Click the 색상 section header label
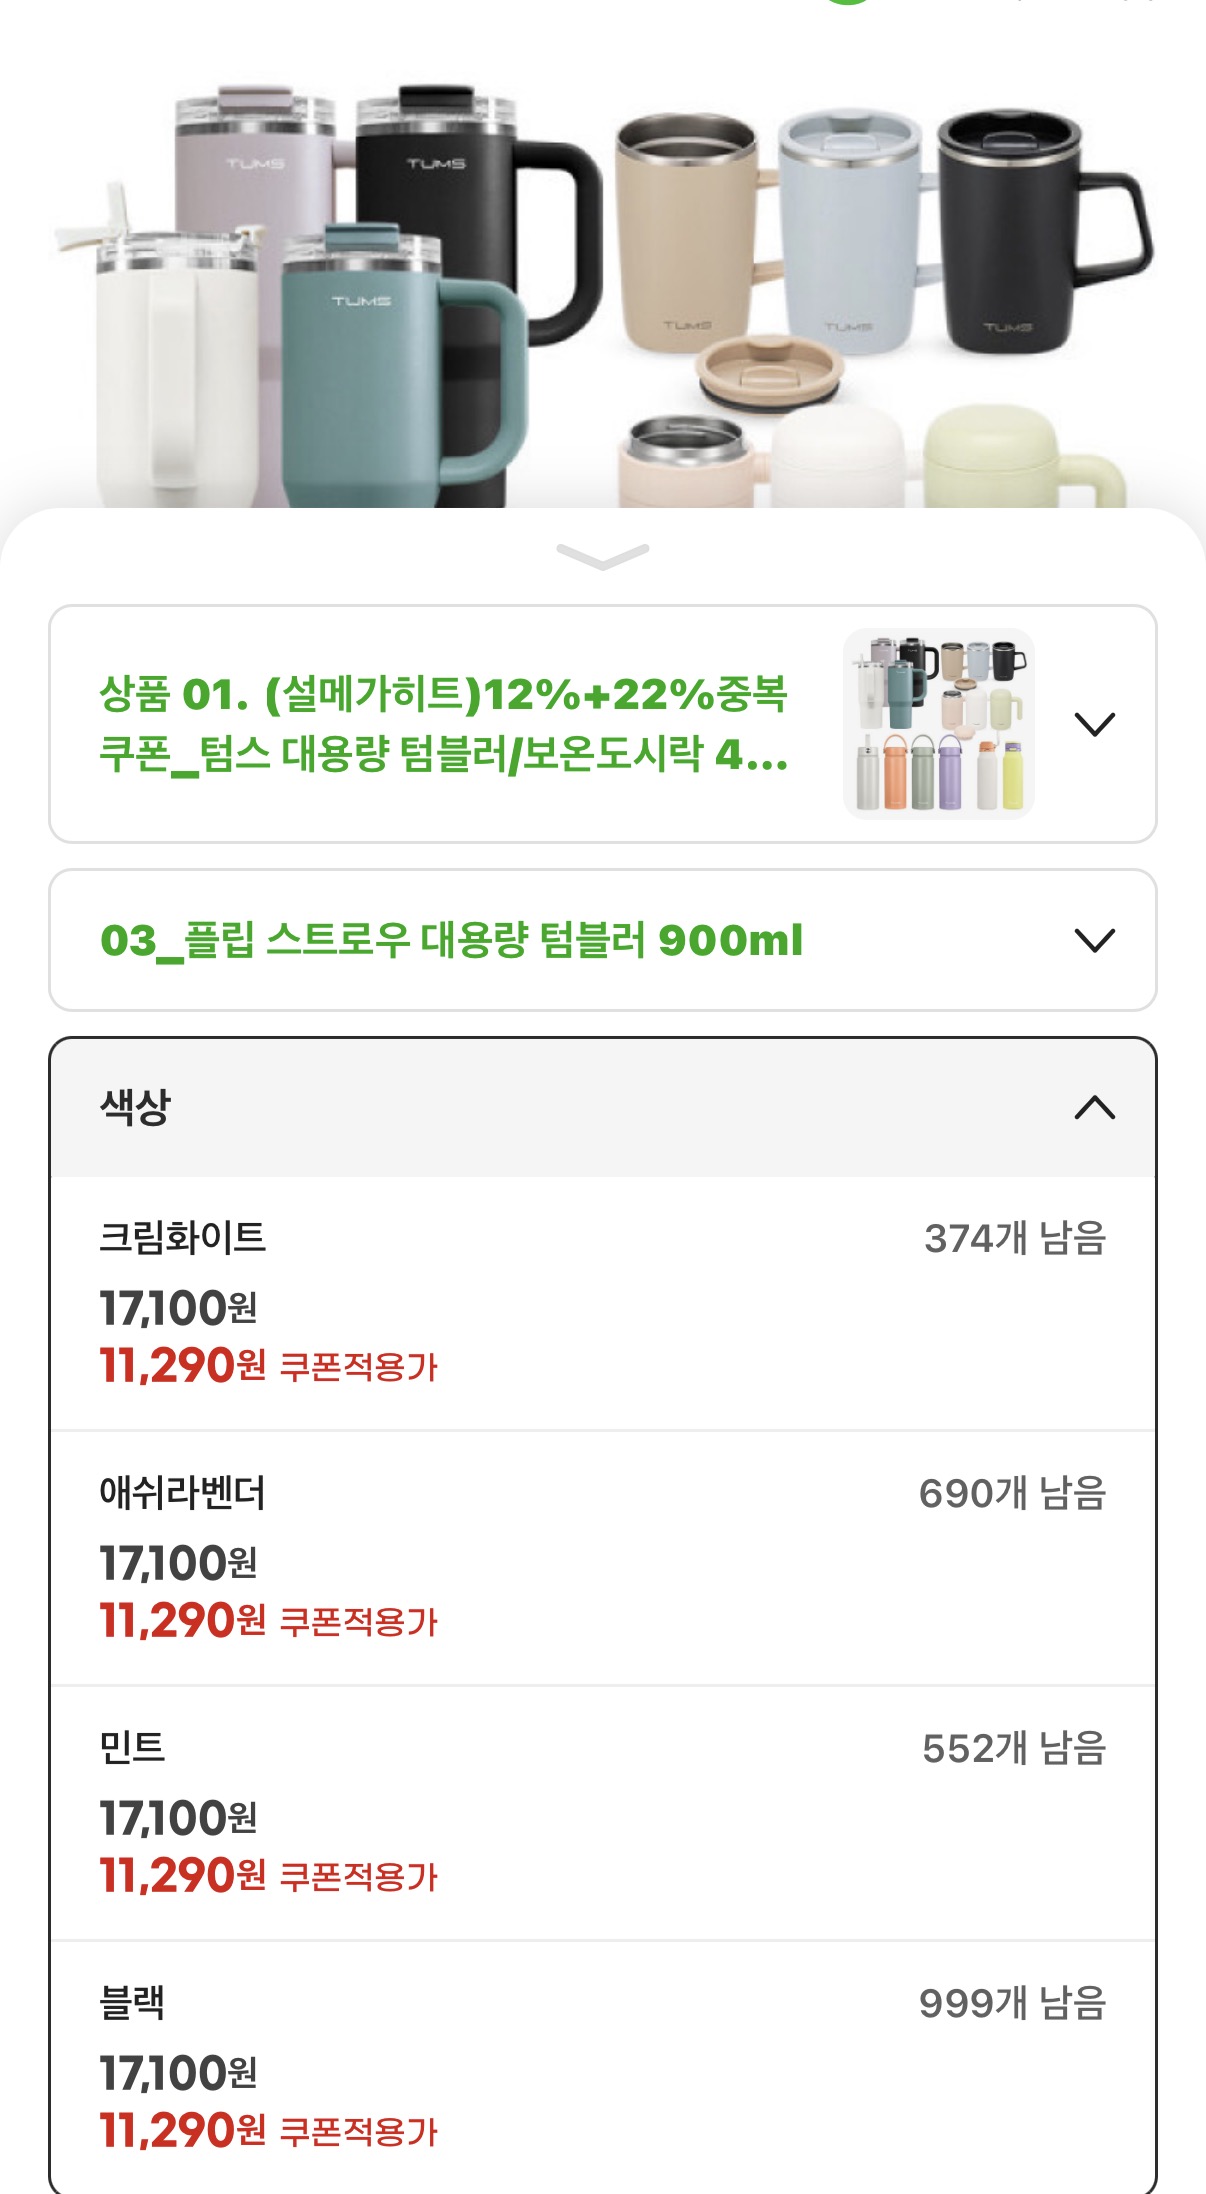Viewport: 1206px width, 2194px height. 136,1107
